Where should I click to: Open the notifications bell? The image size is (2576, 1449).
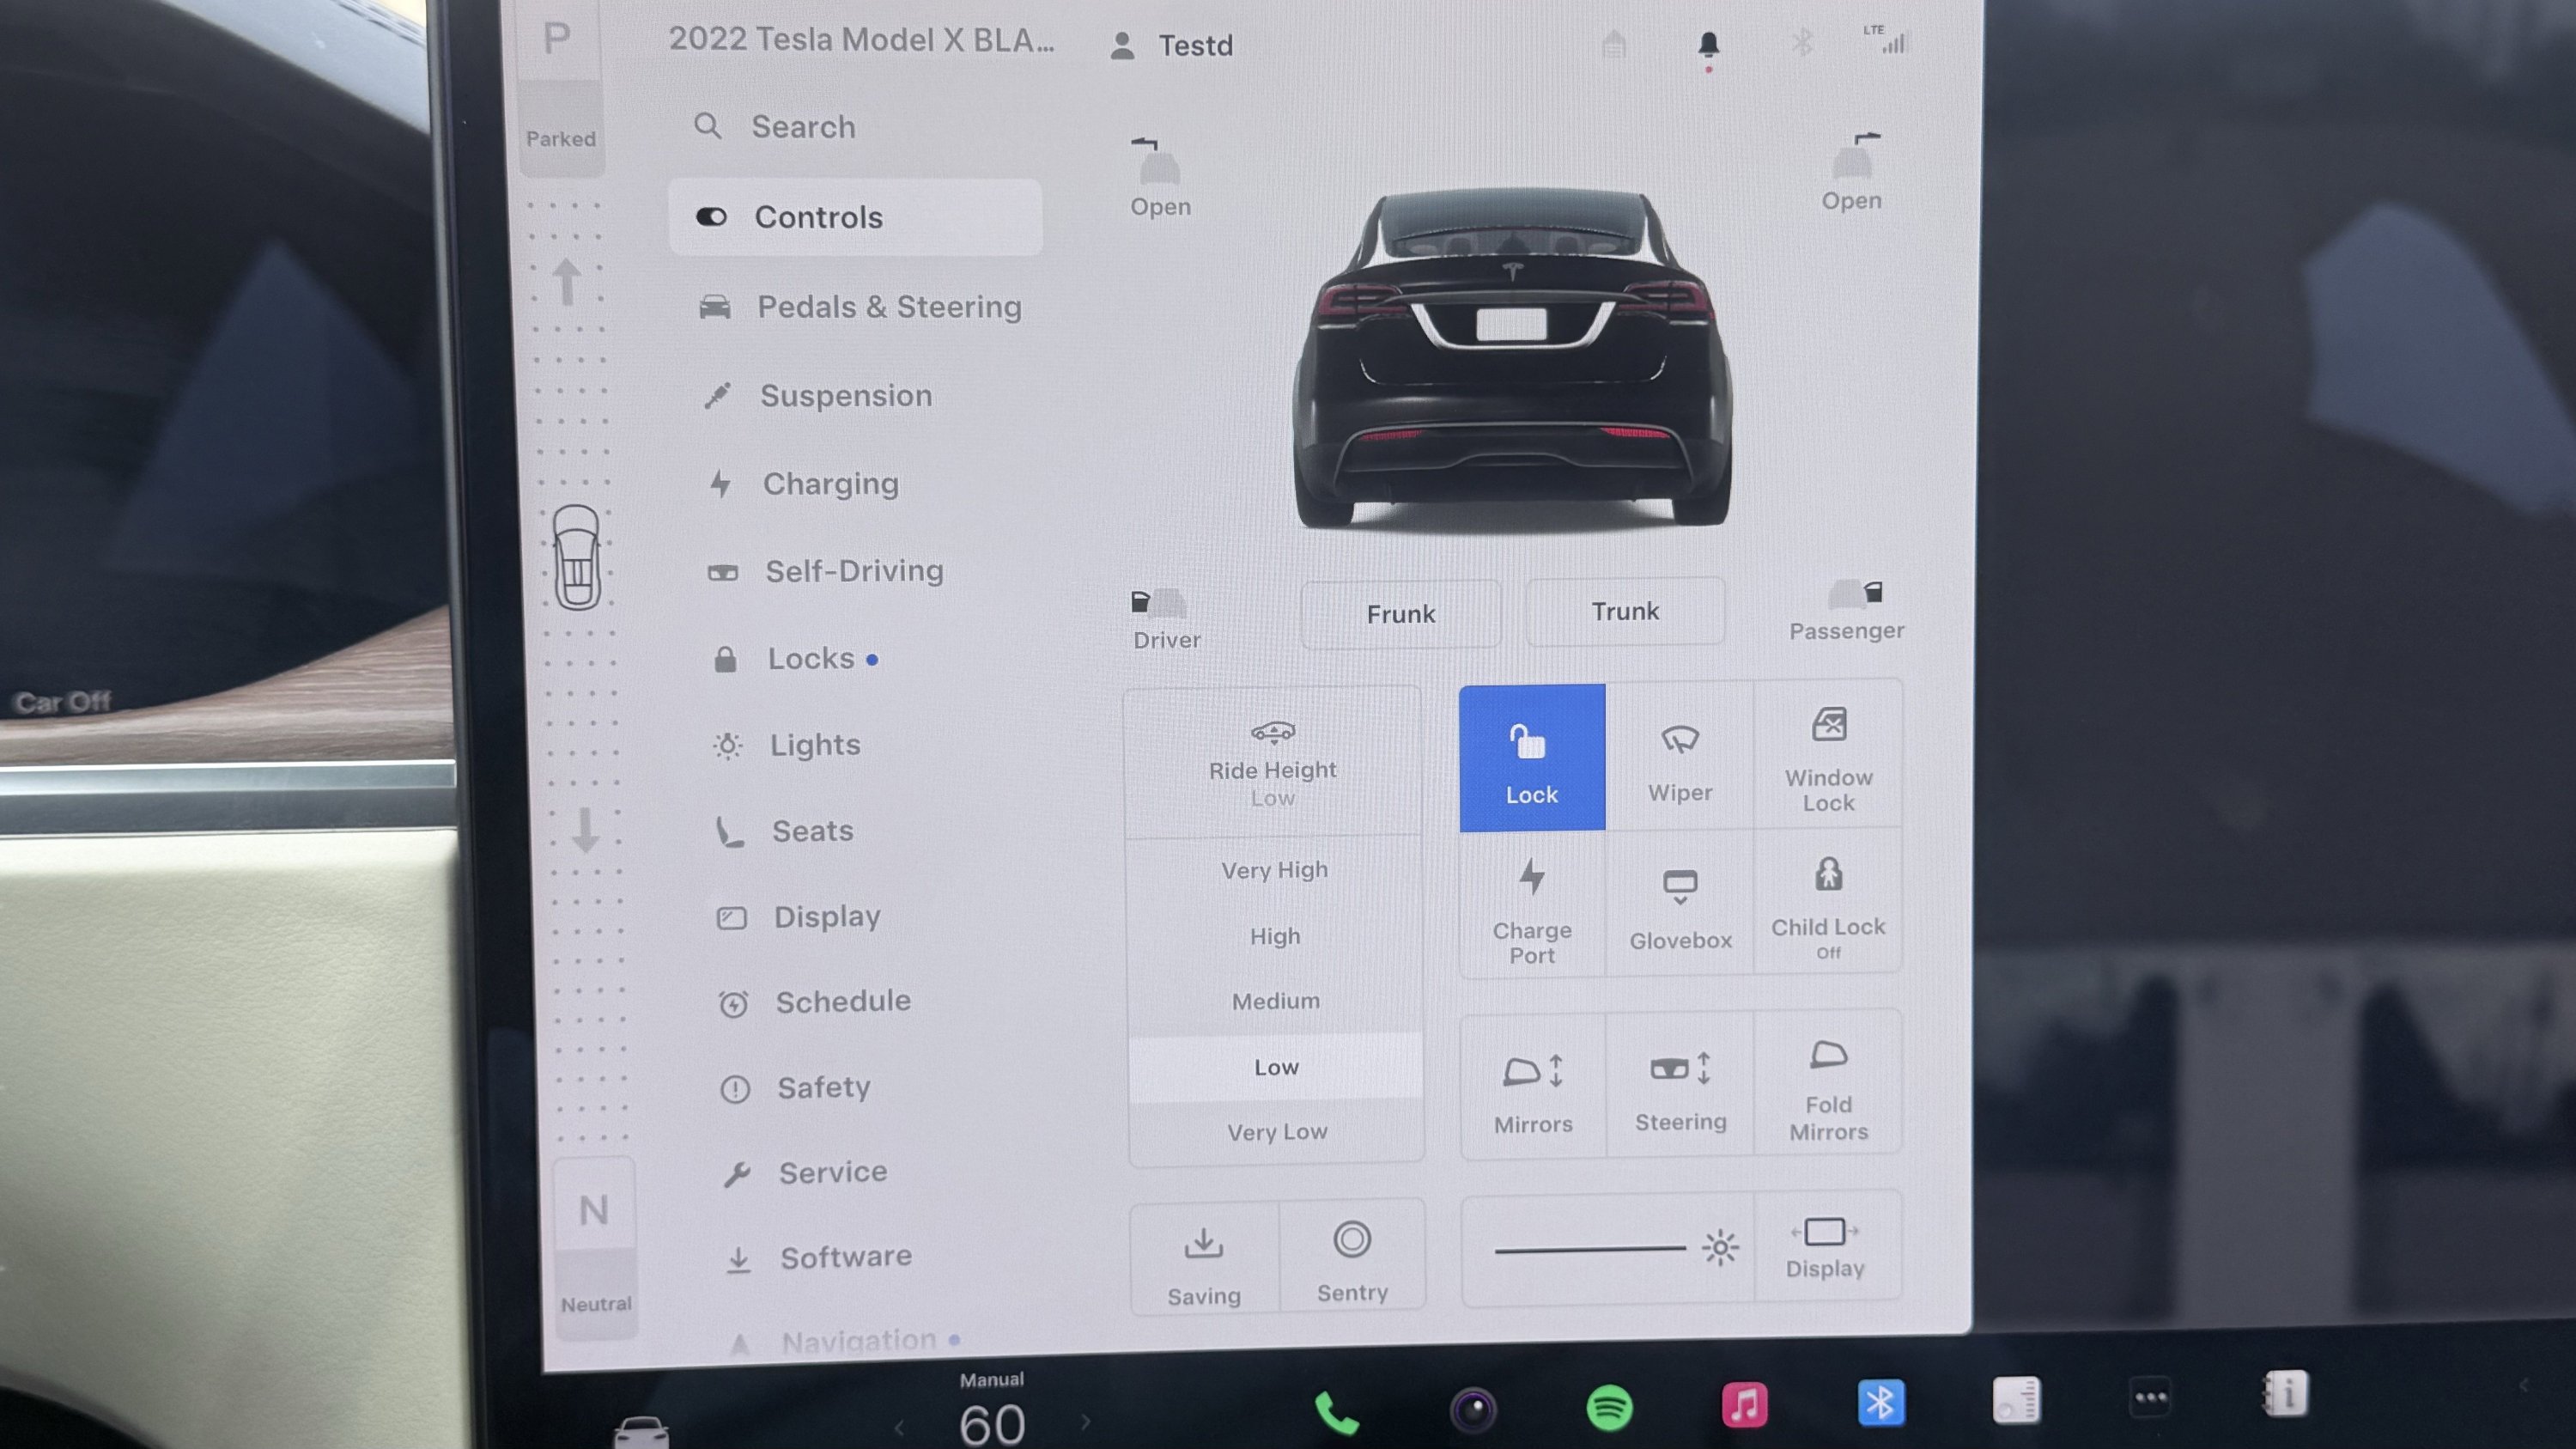[x=1709, y=46]
